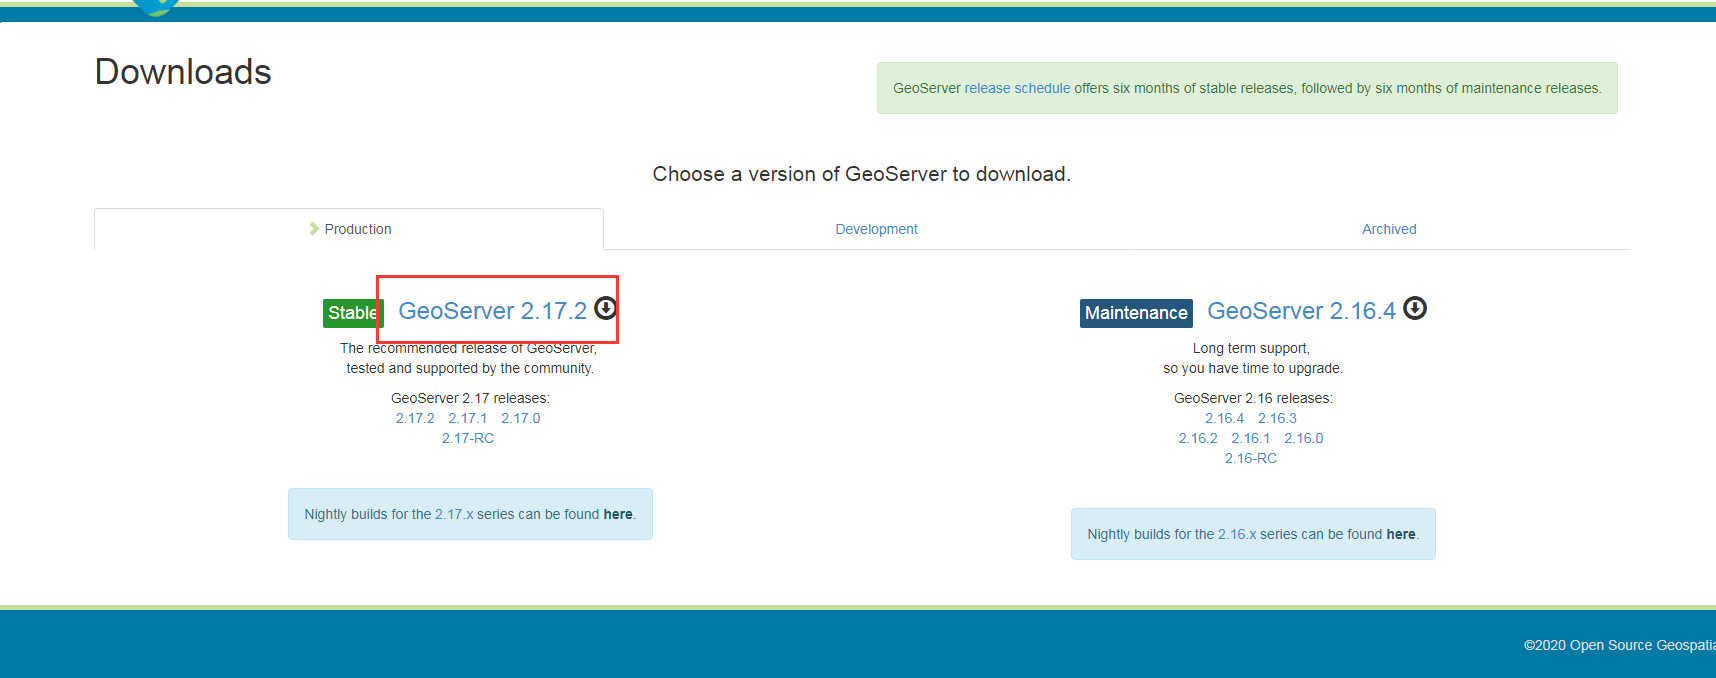The width and height of the screenshot is (1716, 678).
Task: Click 'here' for 2.17.x nightly builds
Action: coord(618,514)
